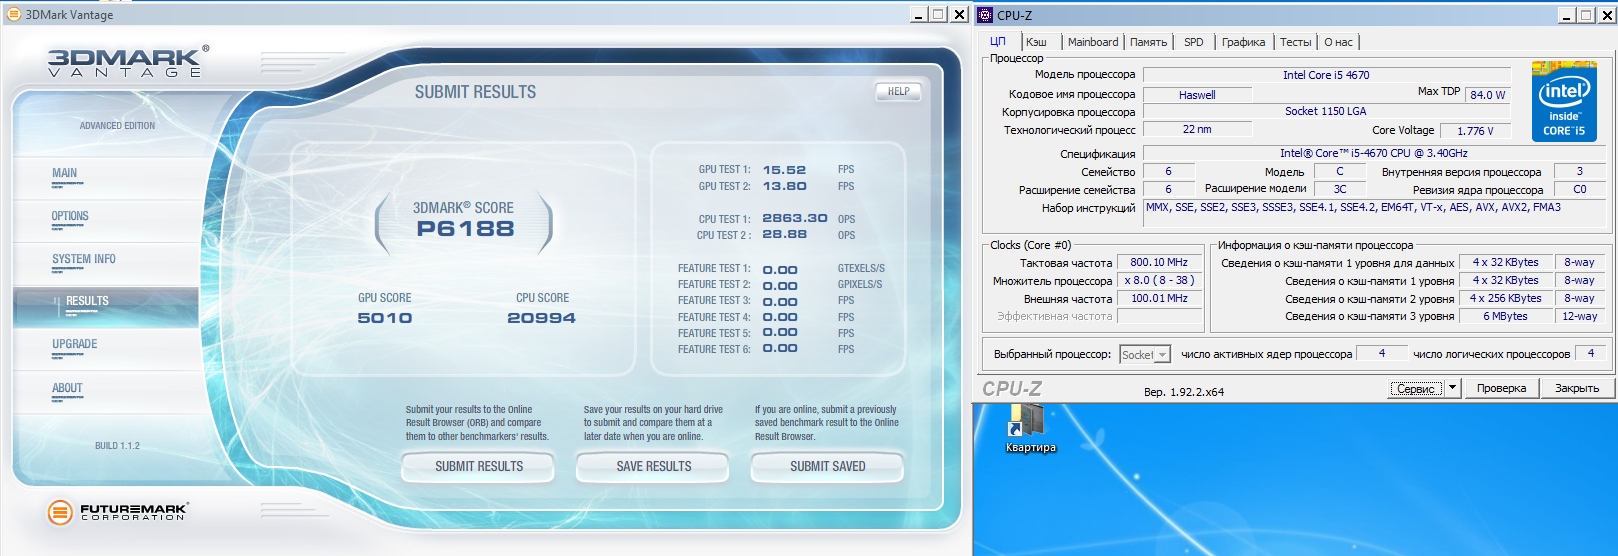Click the CPU TEST 1 value 2863.30
Viewport: 1618px width, 556px height.
click(x=795, y=218)
